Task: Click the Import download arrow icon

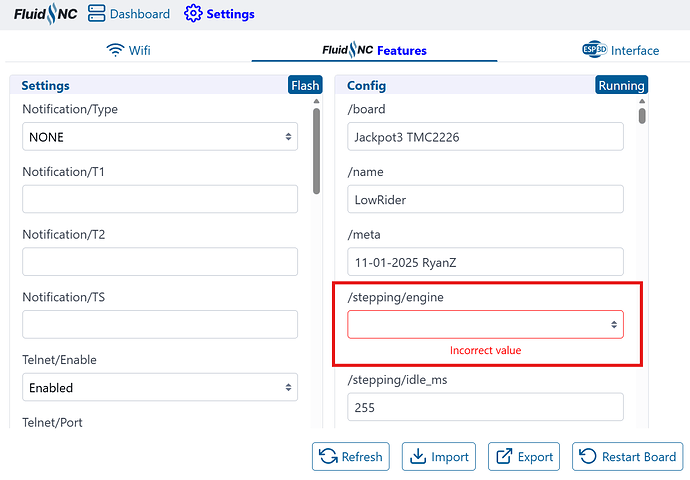Action: (x=418, y=456)
